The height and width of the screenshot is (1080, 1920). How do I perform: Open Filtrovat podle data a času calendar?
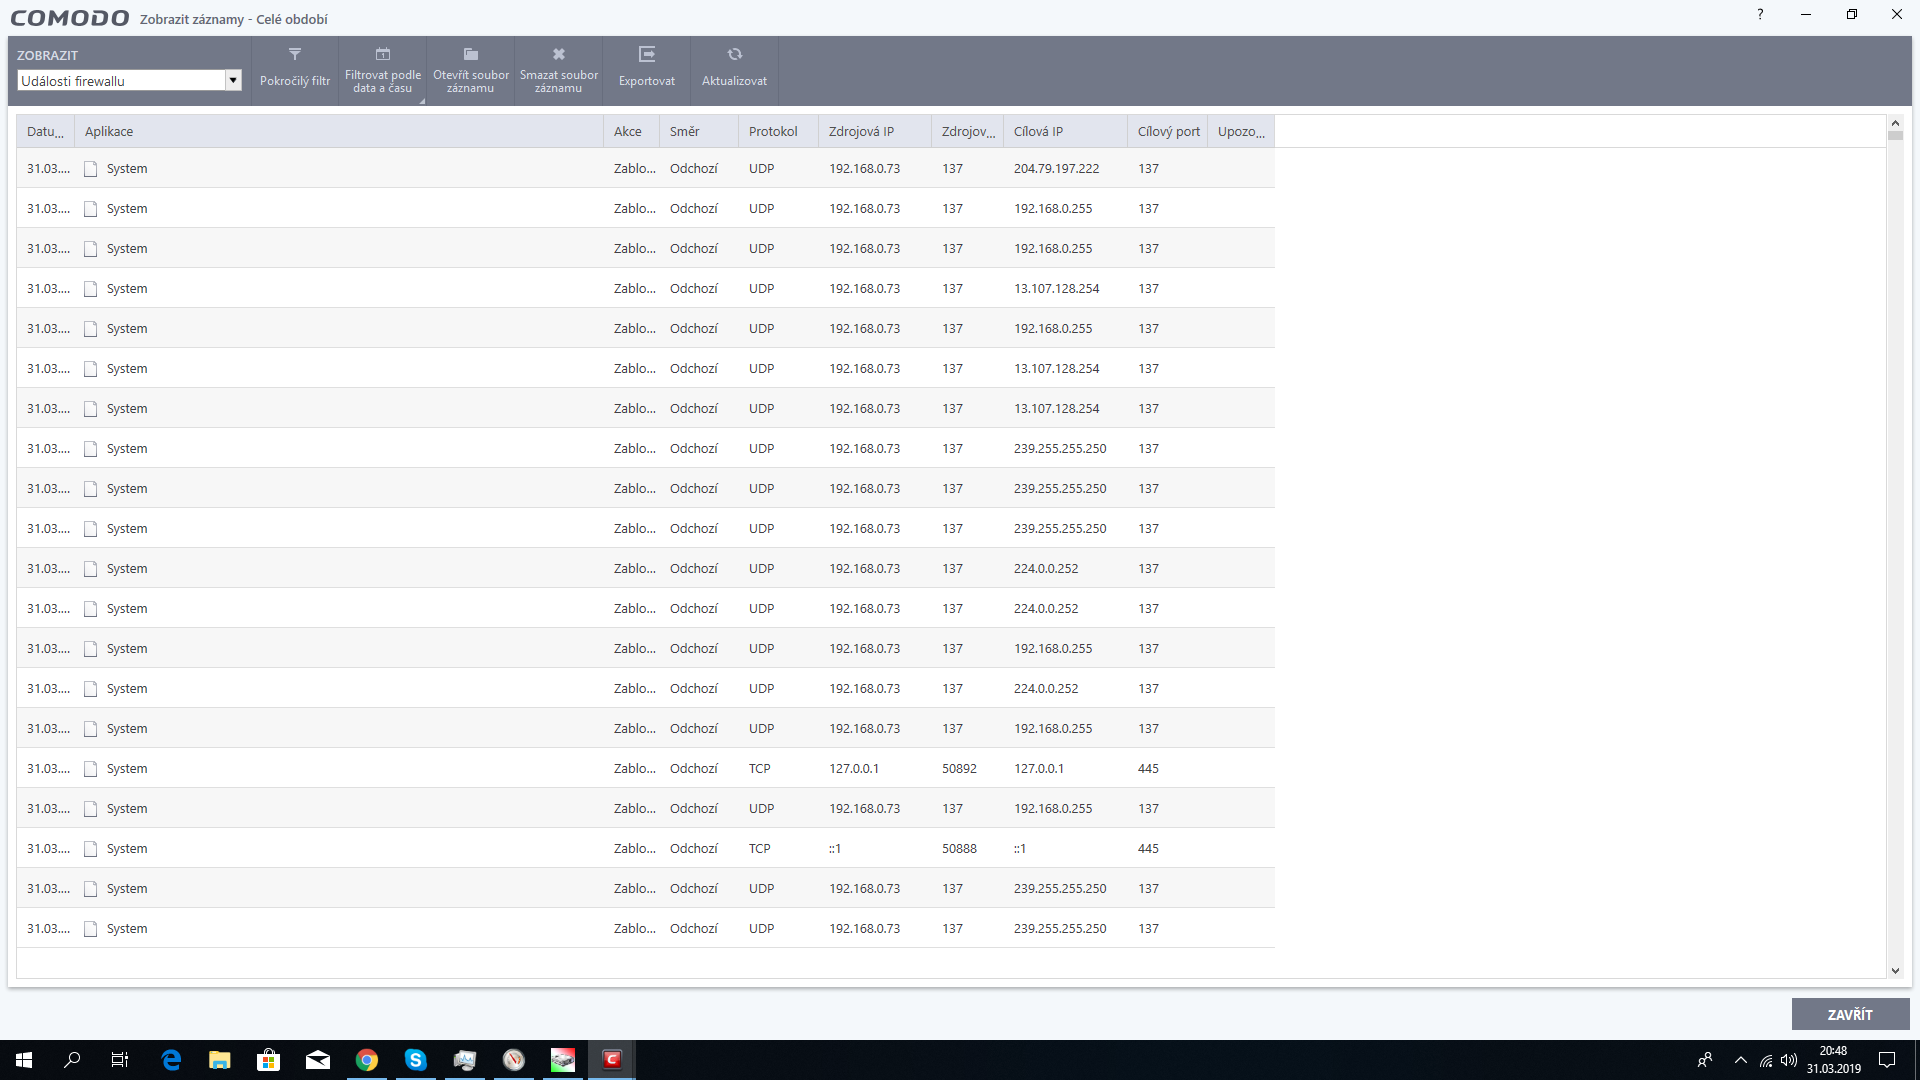tap(382, 55)
